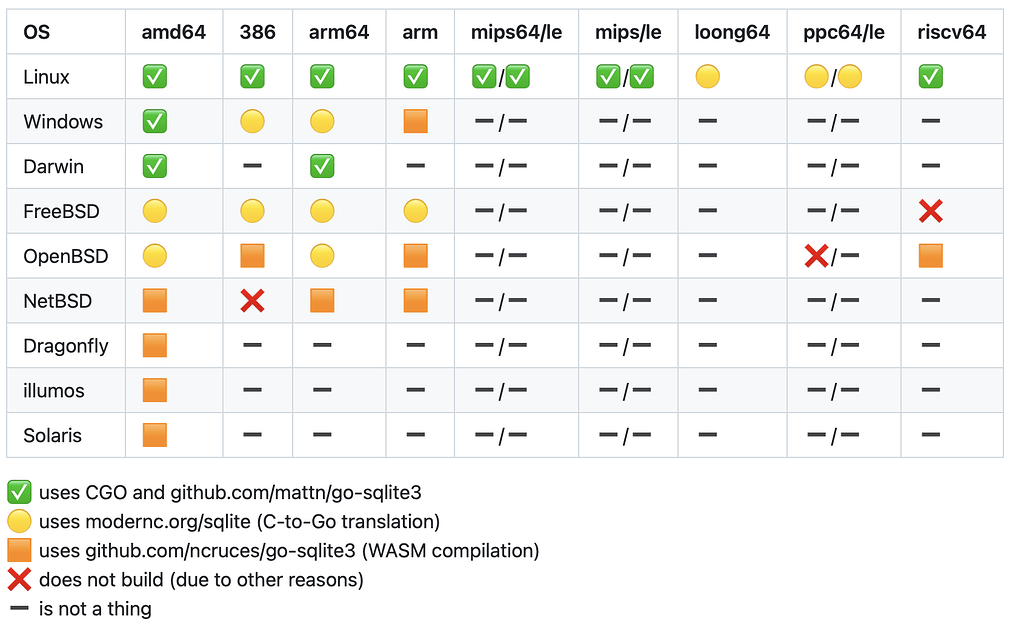Viewport: 1024px width, 630px height.
Task: Click the Dragonfly row label
Action: (x=66, y=346)
